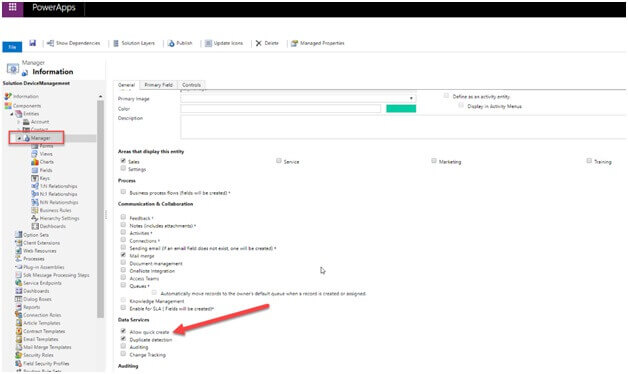This screenshot has height=374, width=628.
Task: Click the Option Sets icon
Action: point(18,235)
